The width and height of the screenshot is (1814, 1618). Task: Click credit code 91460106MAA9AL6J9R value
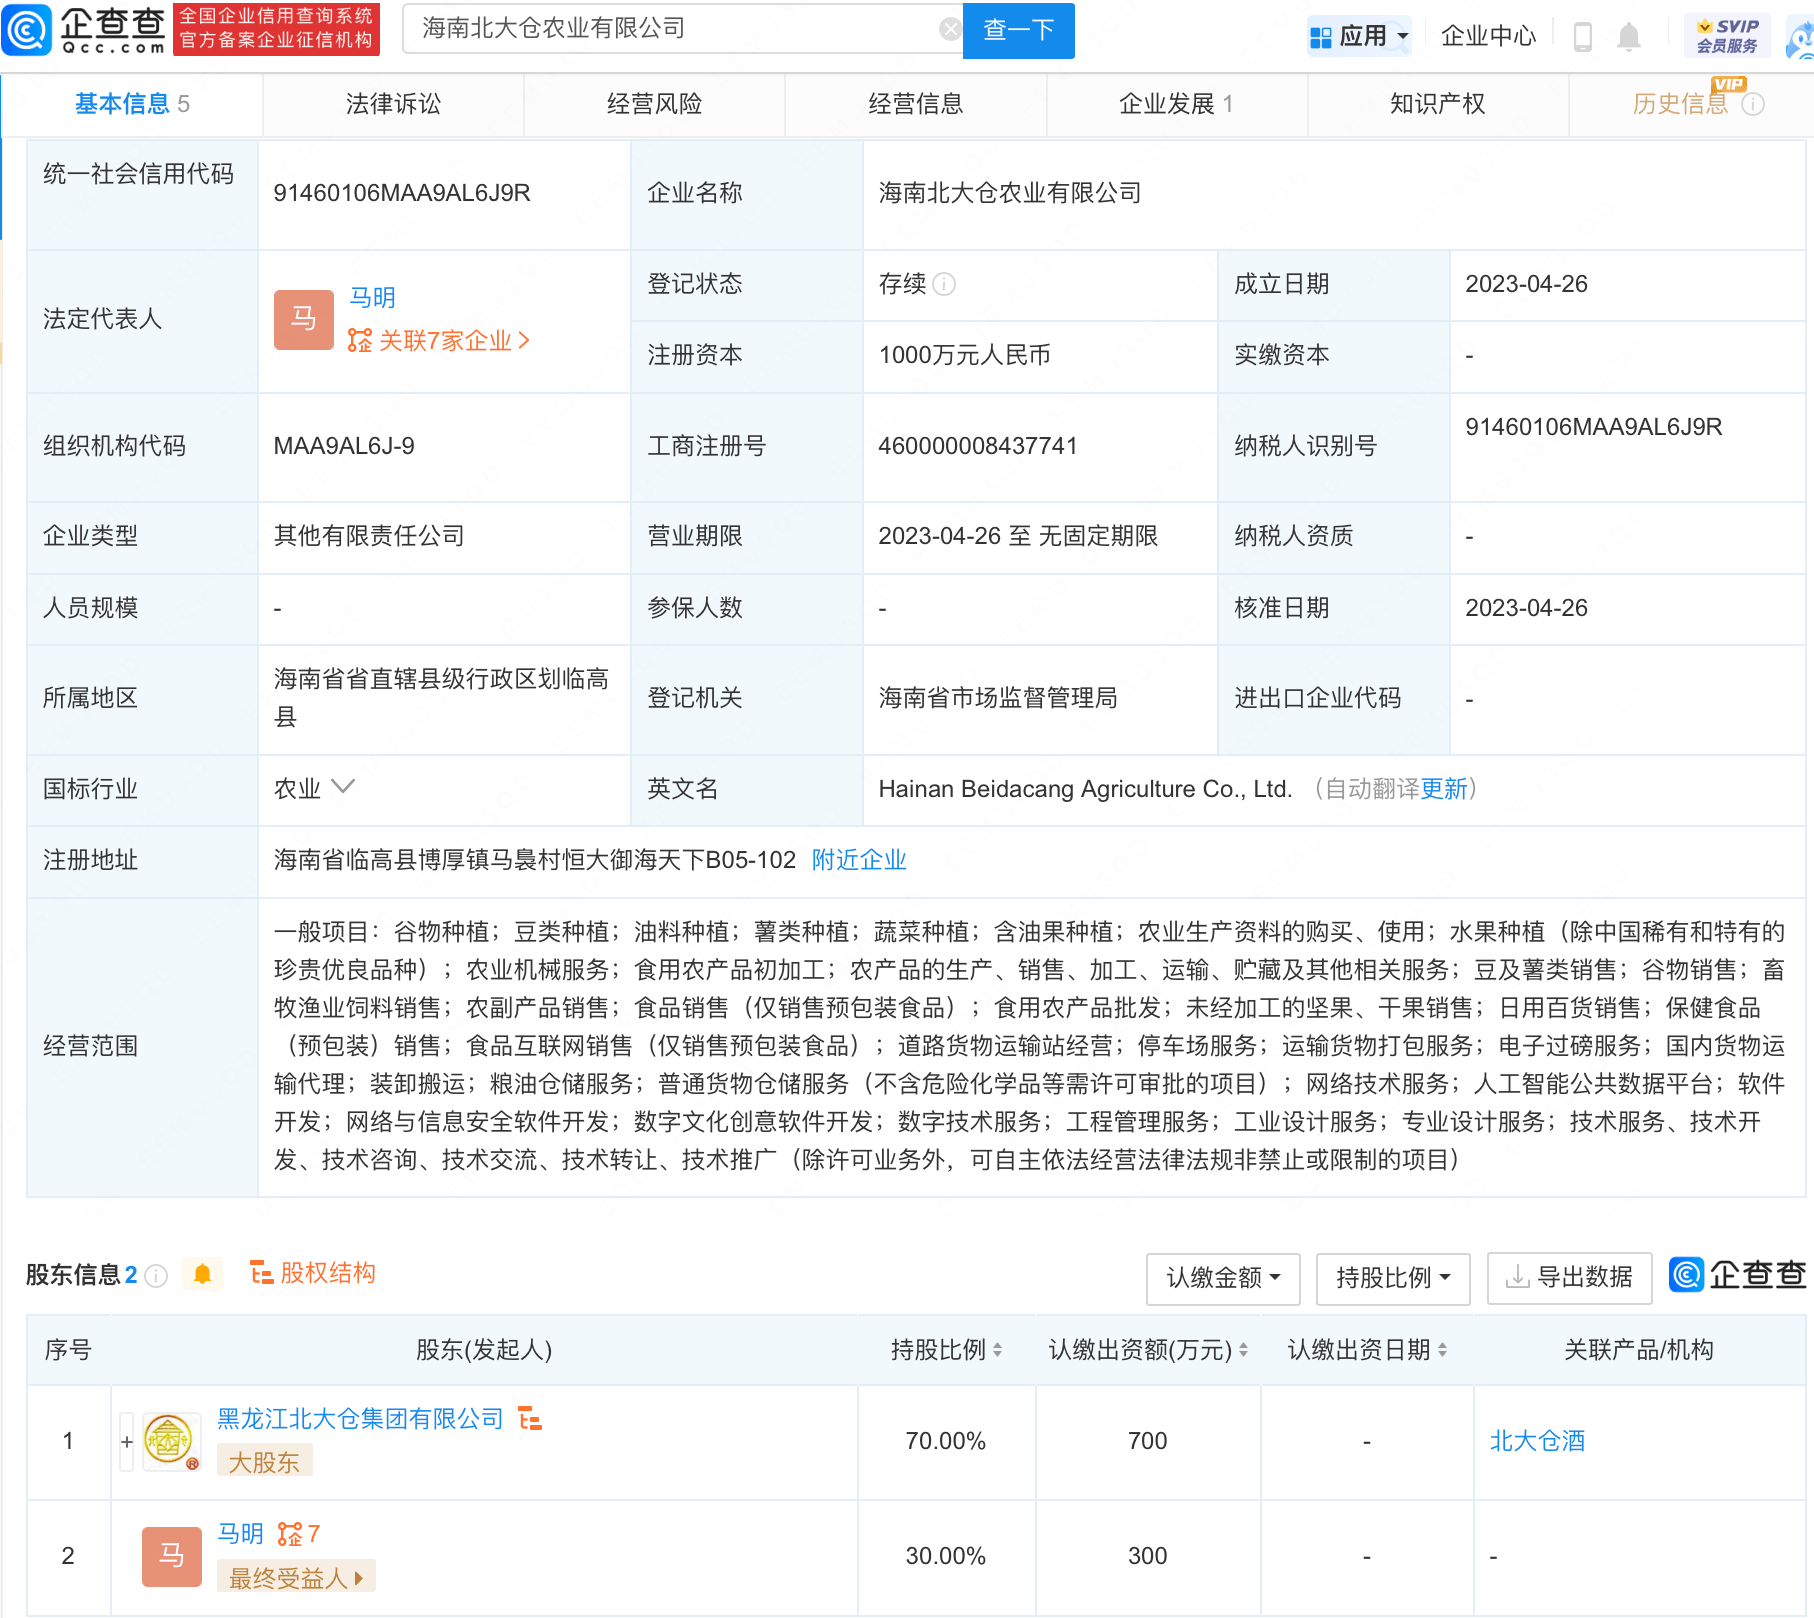(402, 193)
